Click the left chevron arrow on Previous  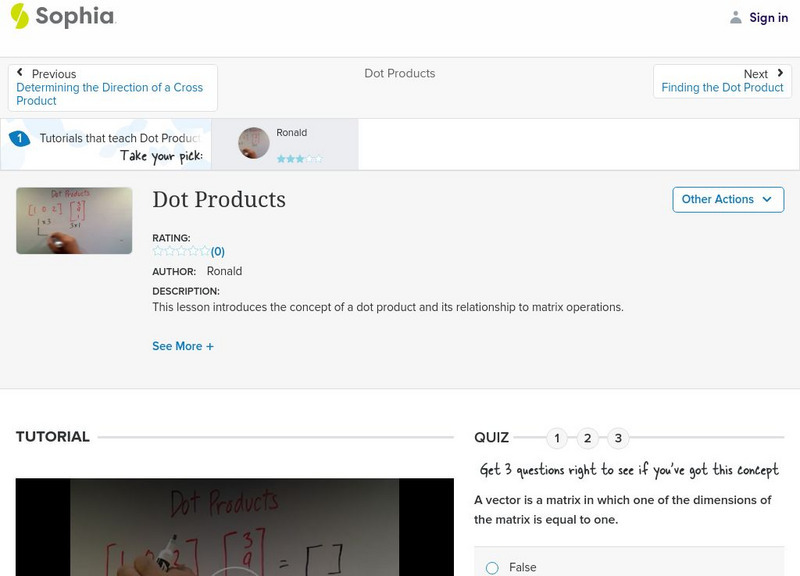click(x=19, y=73)
